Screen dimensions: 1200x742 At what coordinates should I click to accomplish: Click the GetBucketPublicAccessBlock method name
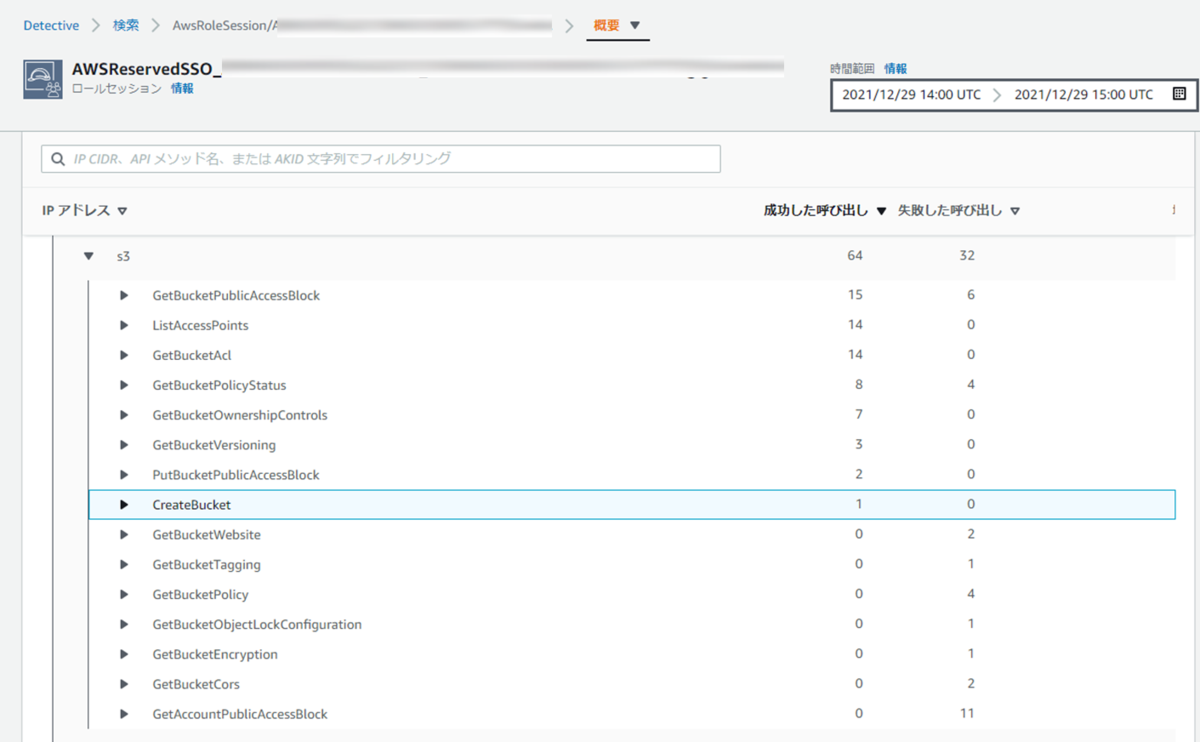click(236, 295)
